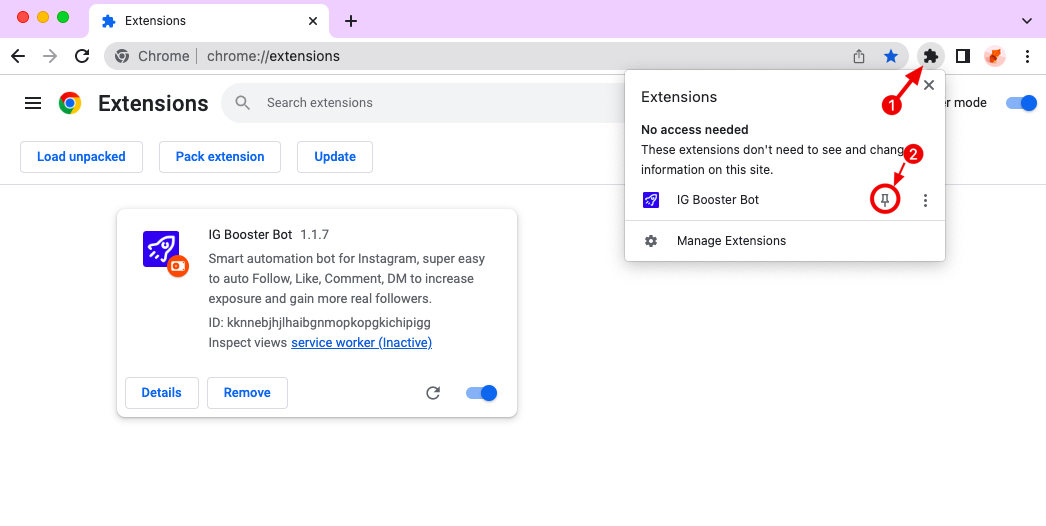Click the IG Booster Bot rocket card icon
The width and height of the screenshot is (1046, 526).
click(161, 249)
